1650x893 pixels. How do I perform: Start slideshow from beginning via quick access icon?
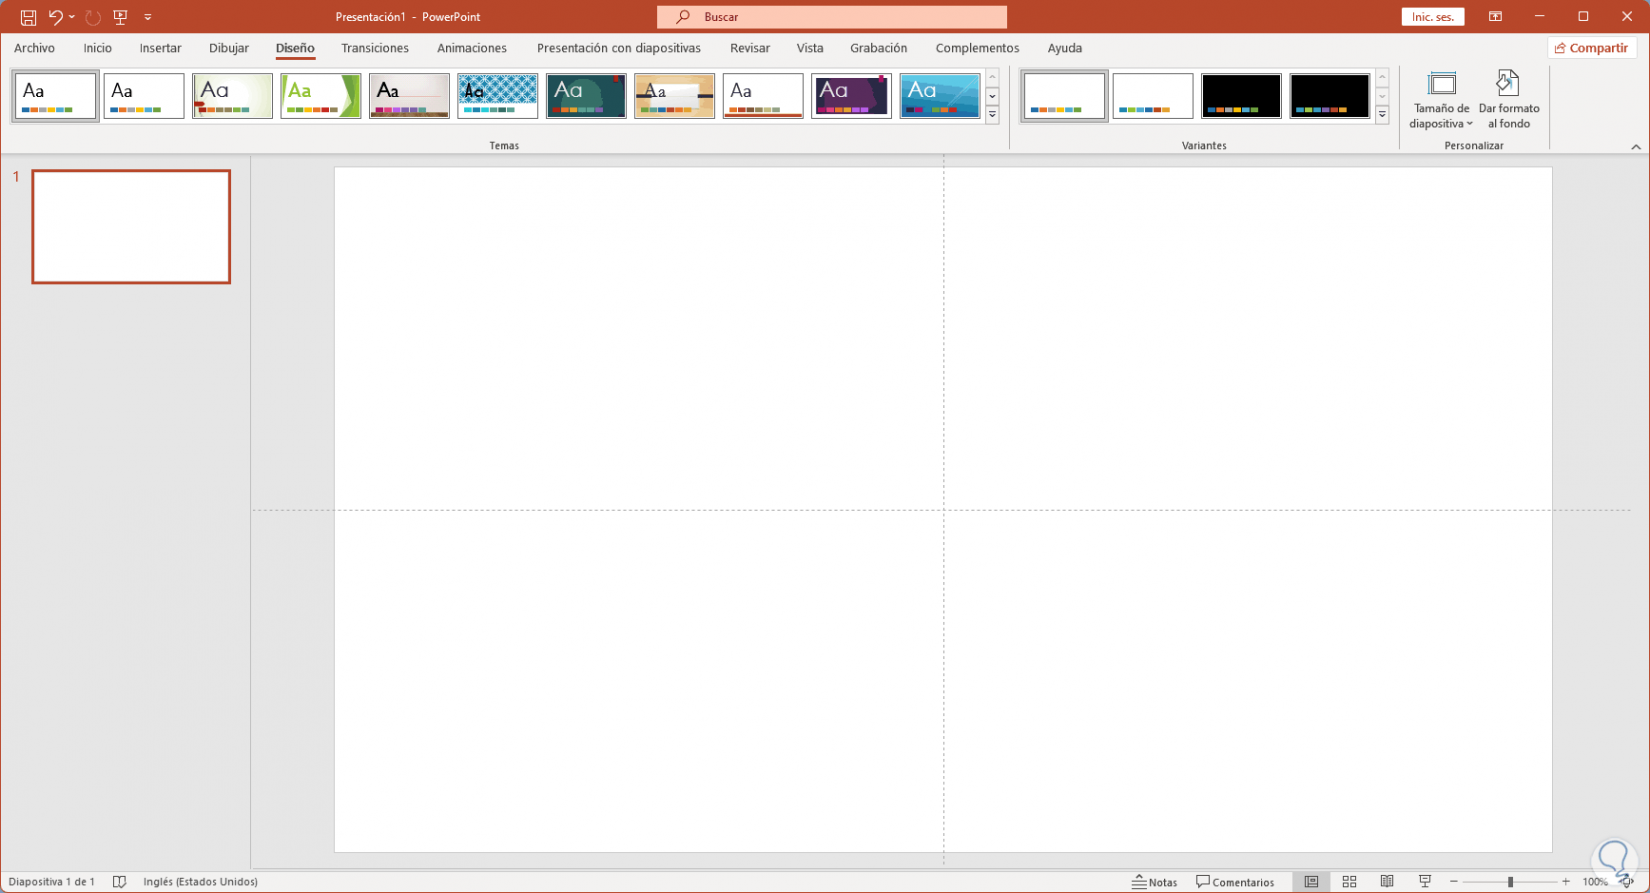[x=121, y=17]
